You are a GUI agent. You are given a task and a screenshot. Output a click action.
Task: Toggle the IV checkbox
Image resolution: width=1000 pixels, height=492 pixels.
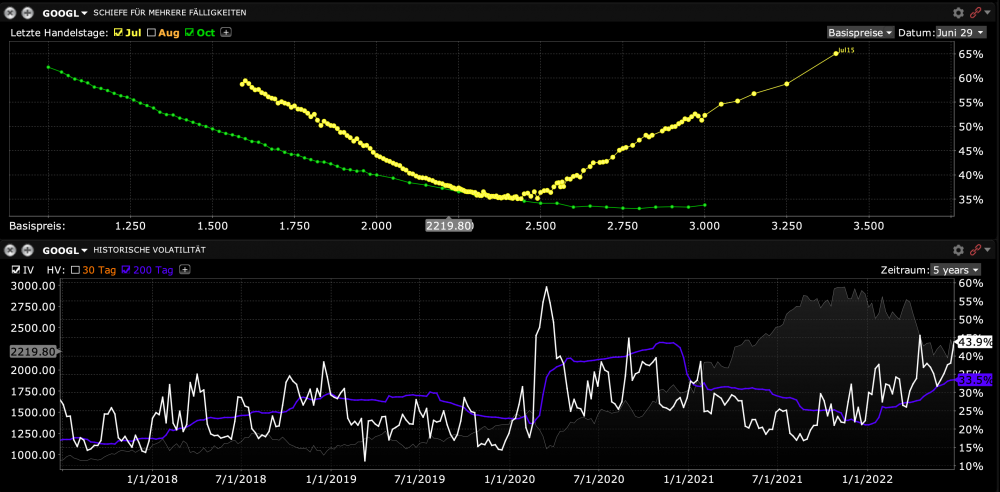click(x=13, y=269)
